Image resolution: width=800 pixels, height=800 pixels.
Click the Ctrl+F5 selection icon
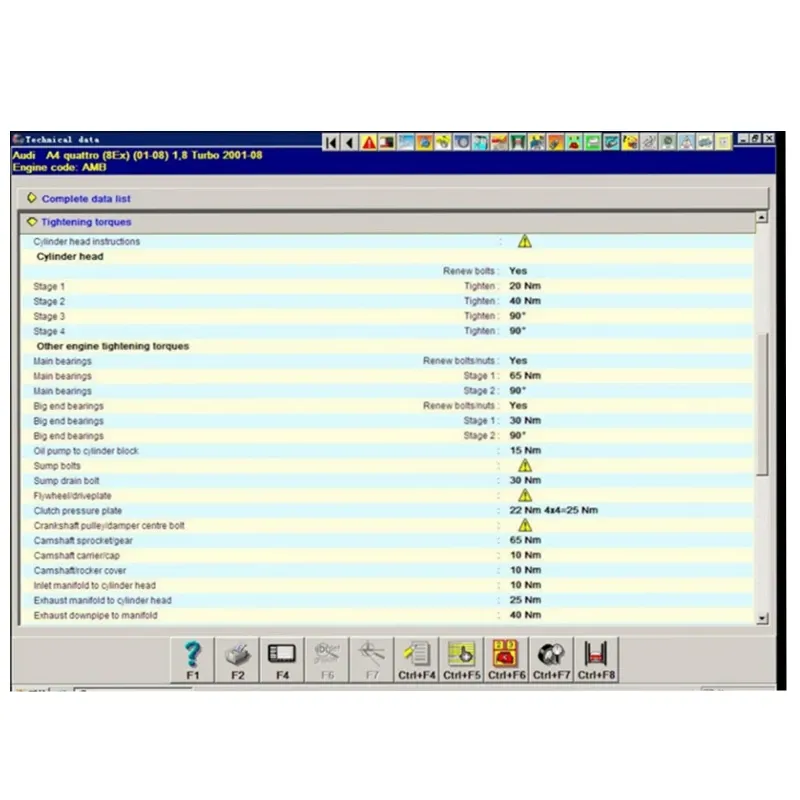pyautogui.click(x=460, y=658)
